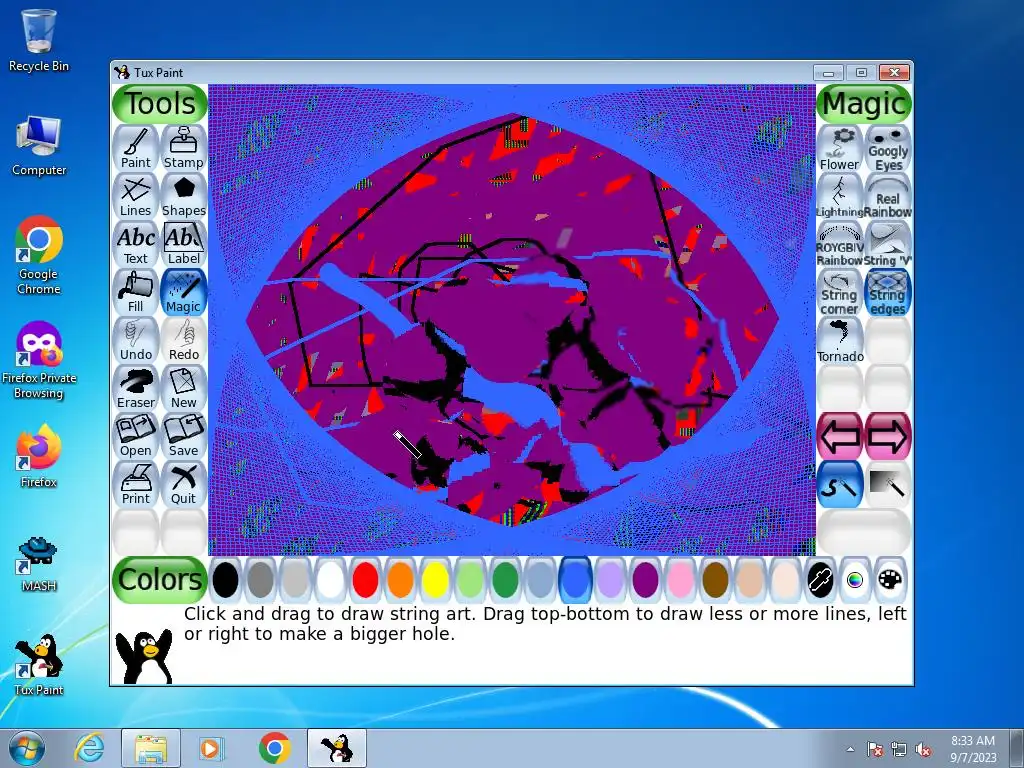
Task: Pick the red color swatch
Action: 365,579
